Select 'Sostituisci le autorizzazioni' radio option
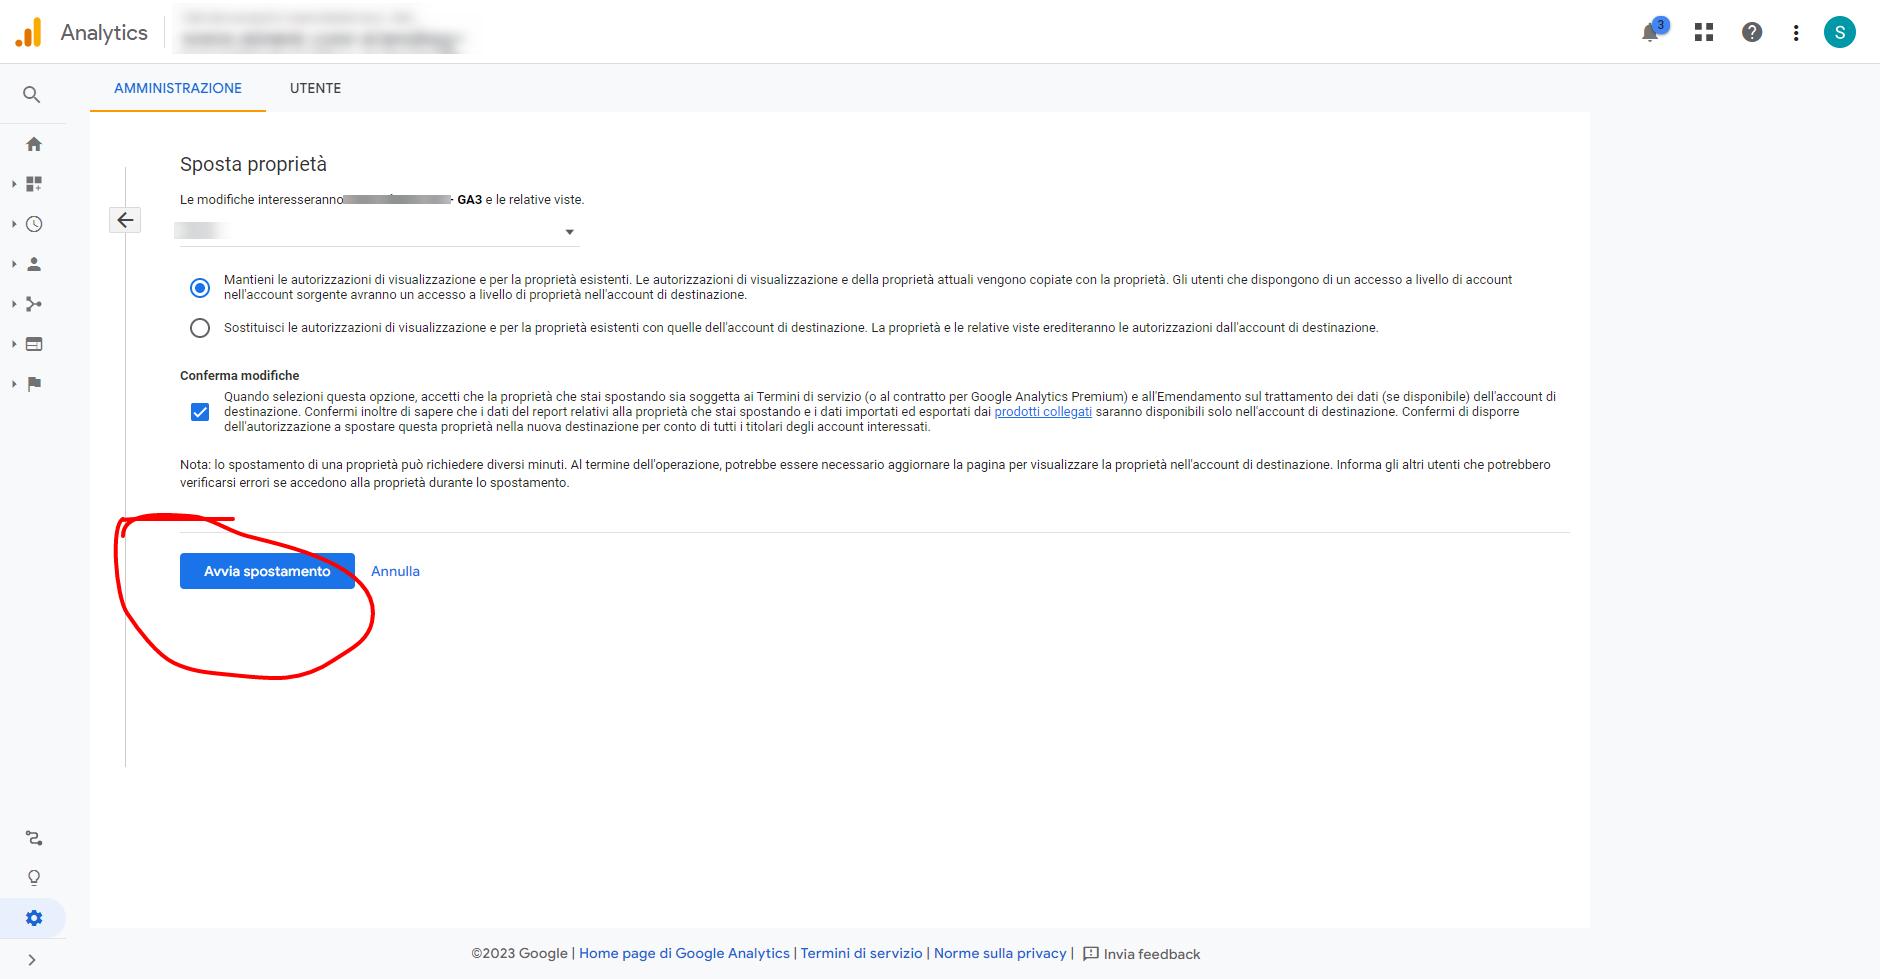Screen dimensions: 1880x979 (x=200, y=328)
